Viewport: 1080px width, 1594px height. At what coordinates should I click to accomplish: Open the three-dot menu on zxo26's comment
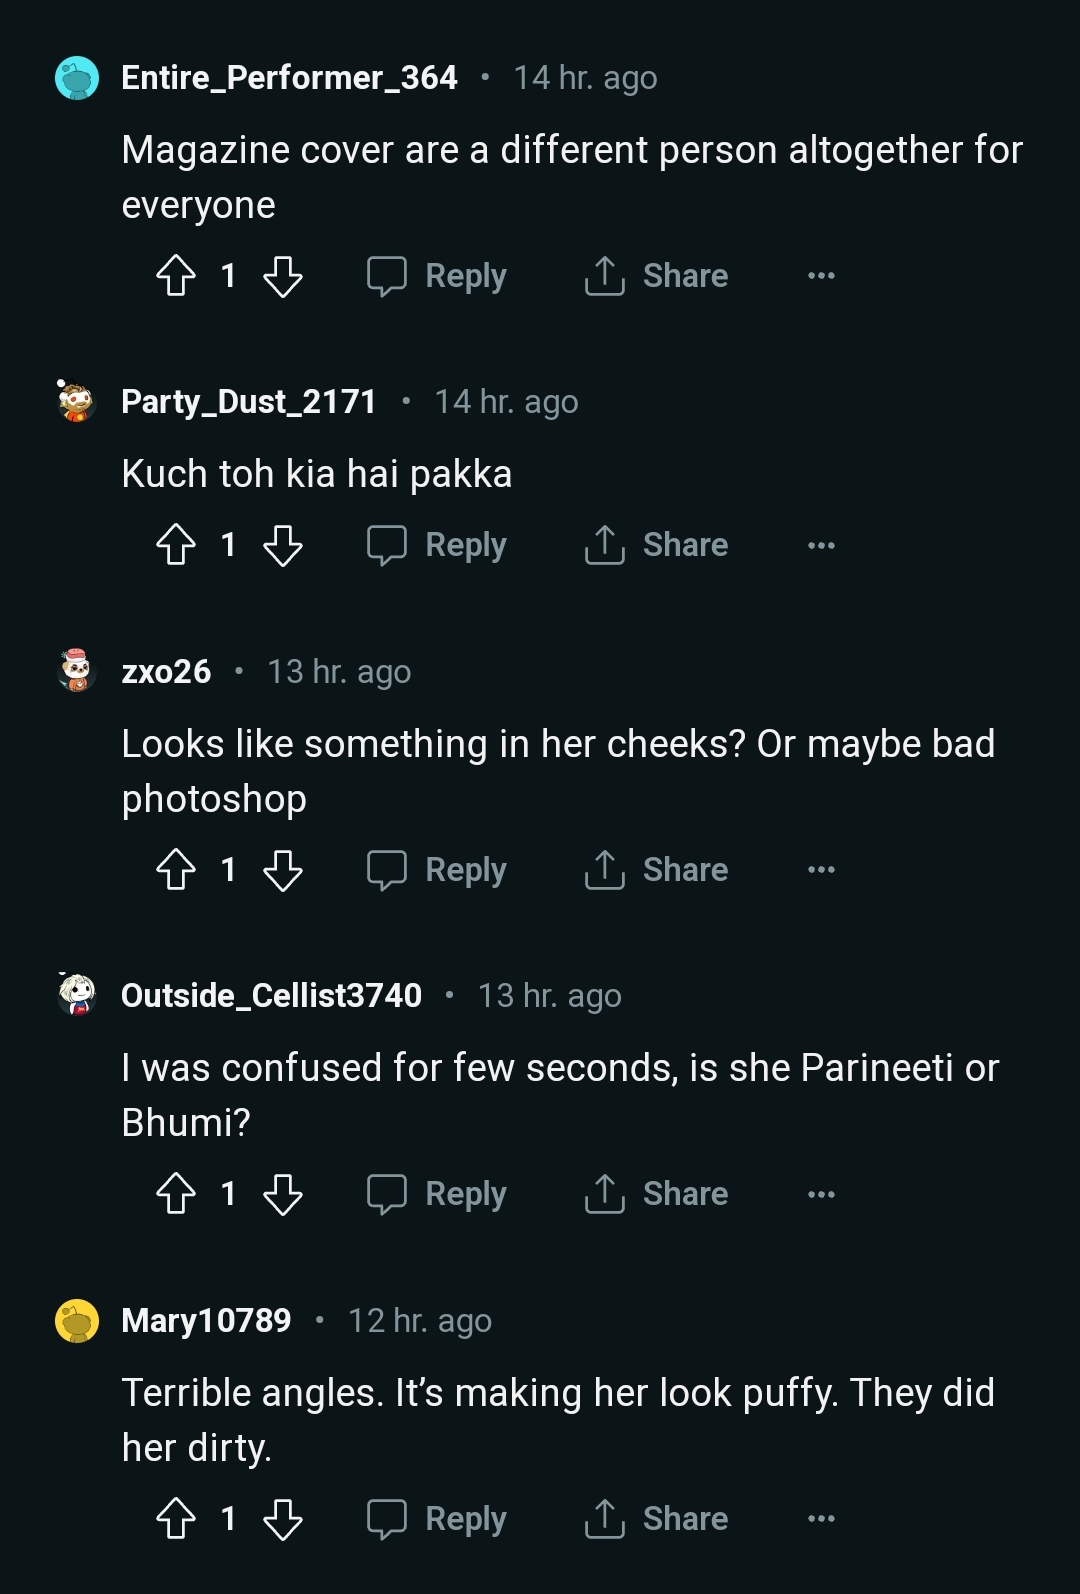pos(821,870)
